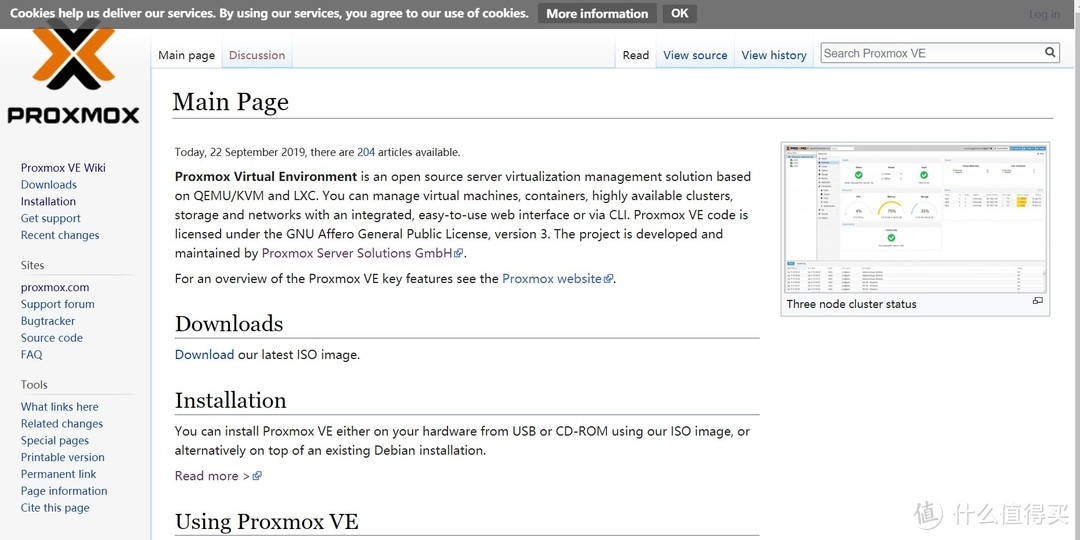Click the More information cookie button
This screenshot has width=1080, height=540.
[x=596, y=13]
